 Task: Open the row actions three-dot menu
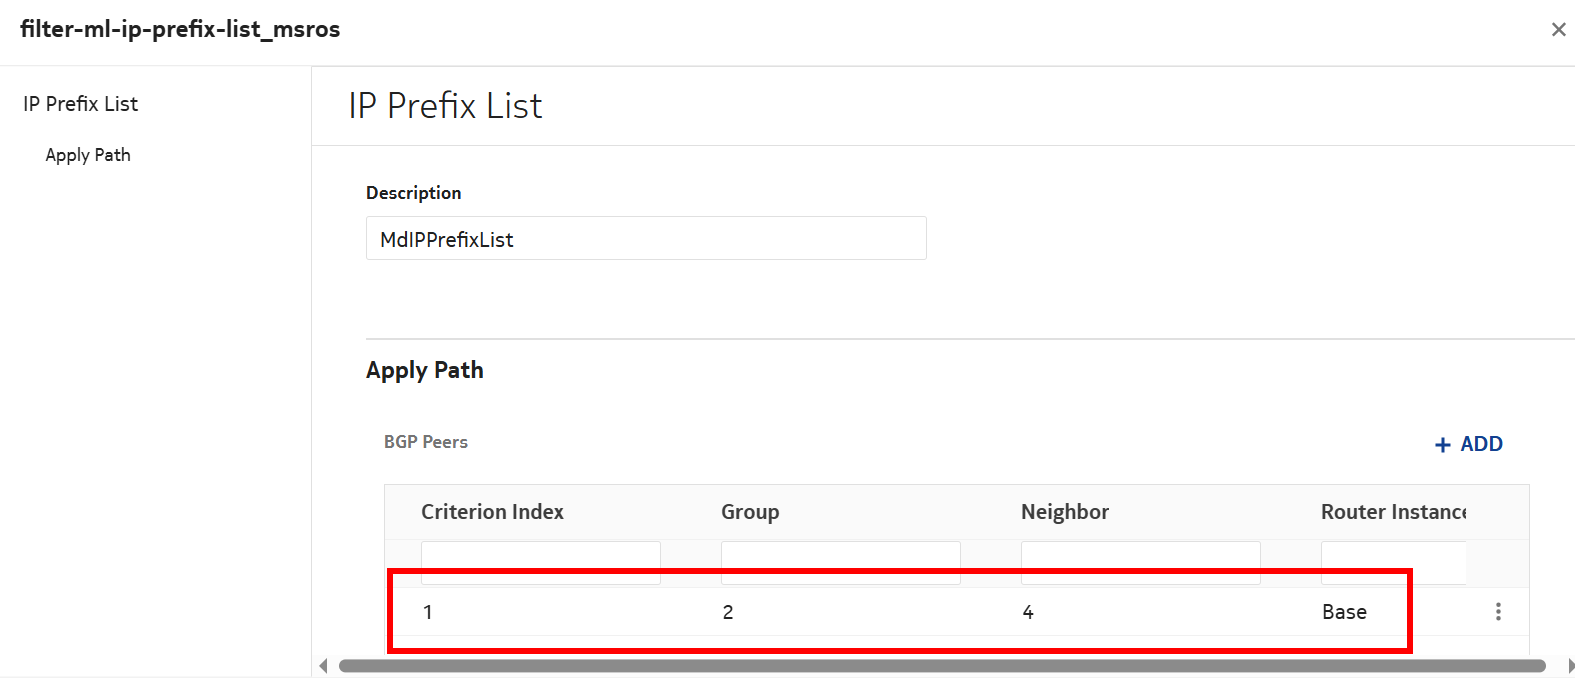point(1497,612)
